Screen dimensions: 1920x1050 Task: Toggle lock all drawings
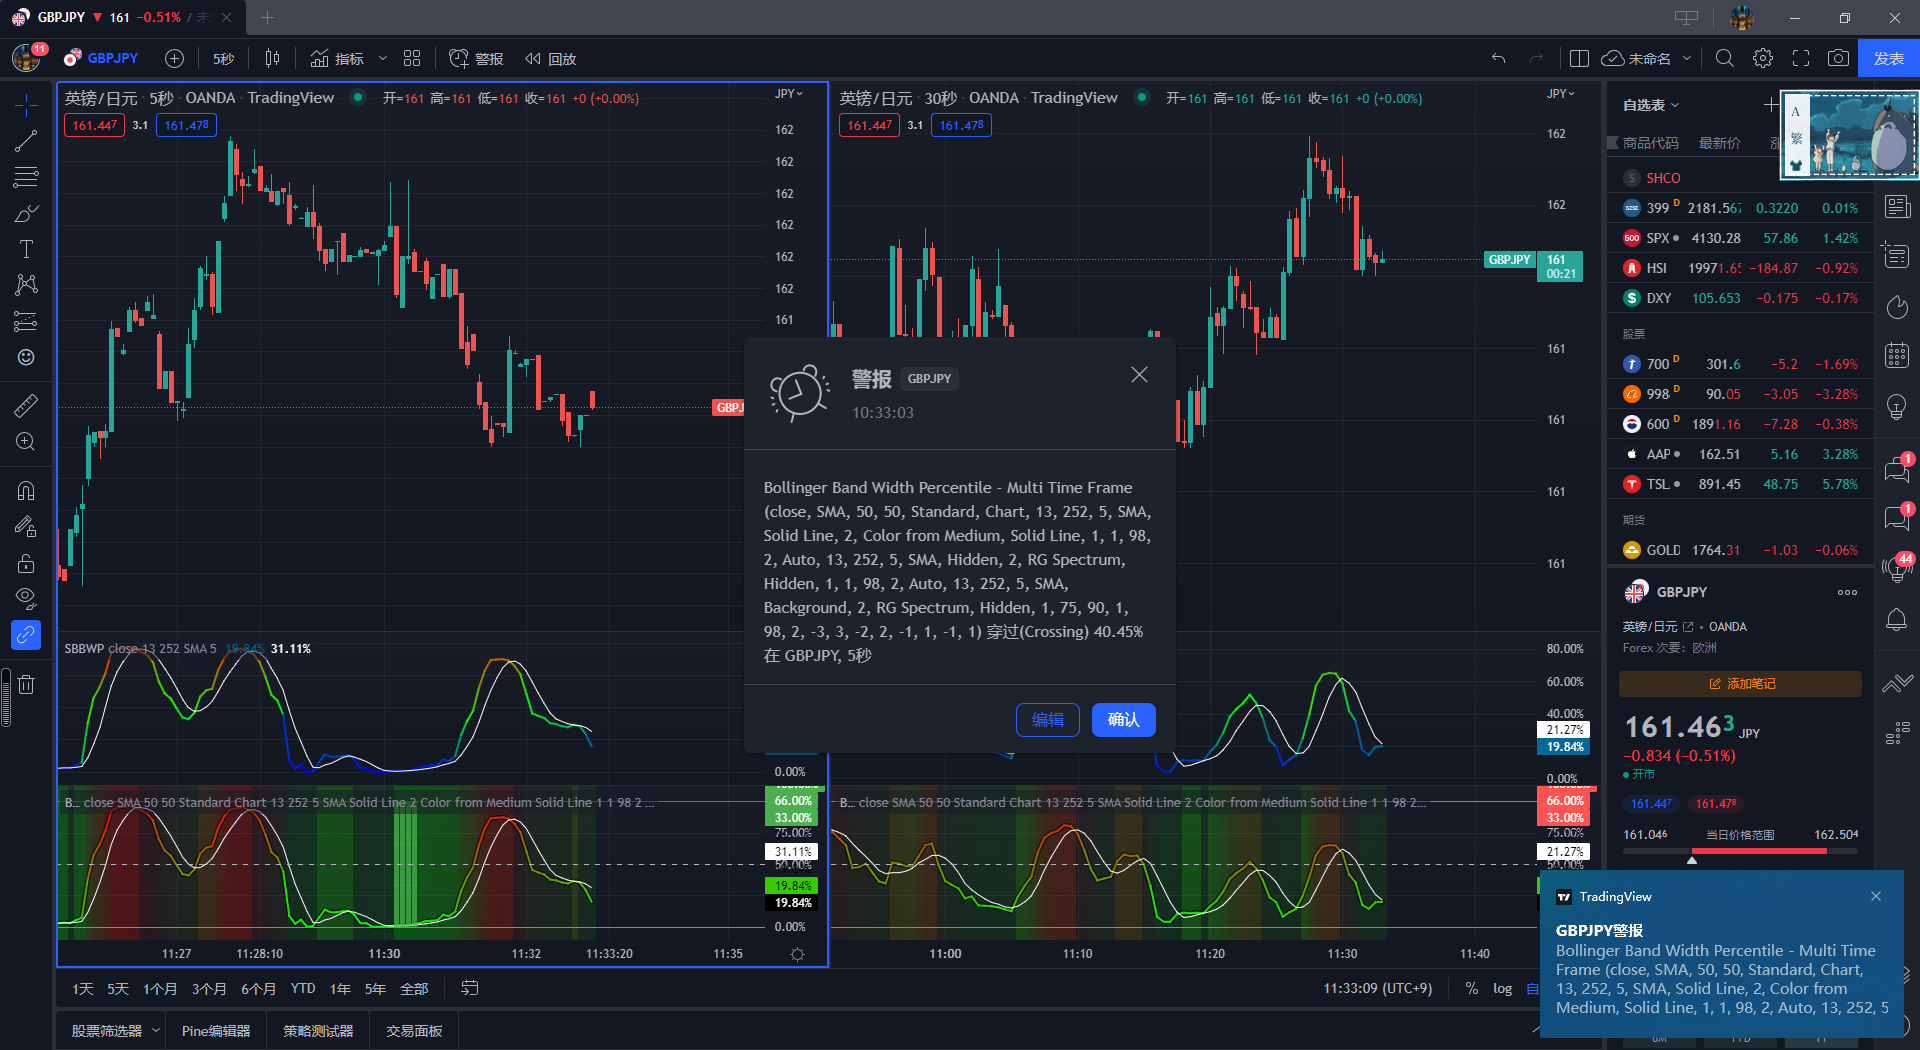[x=26, y=563]
